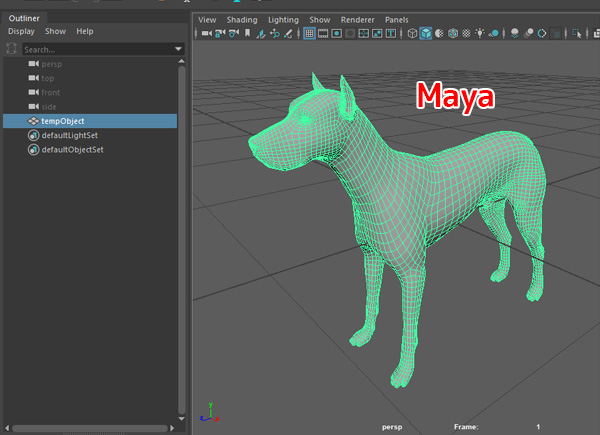600x435 pixels.
Task: Toggle textured display checker icon
Action: tap(466, 33)
